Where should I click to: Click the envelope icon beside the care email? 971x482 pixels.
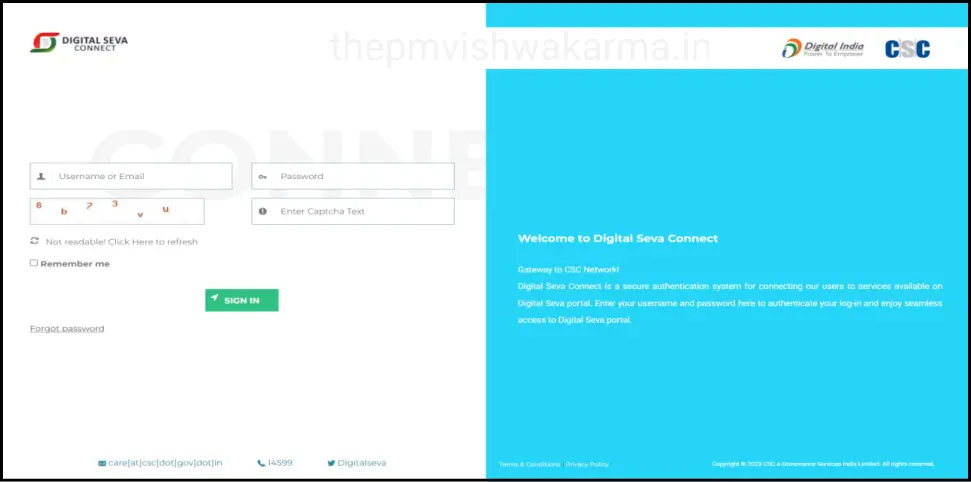click(x=102, y=463)
